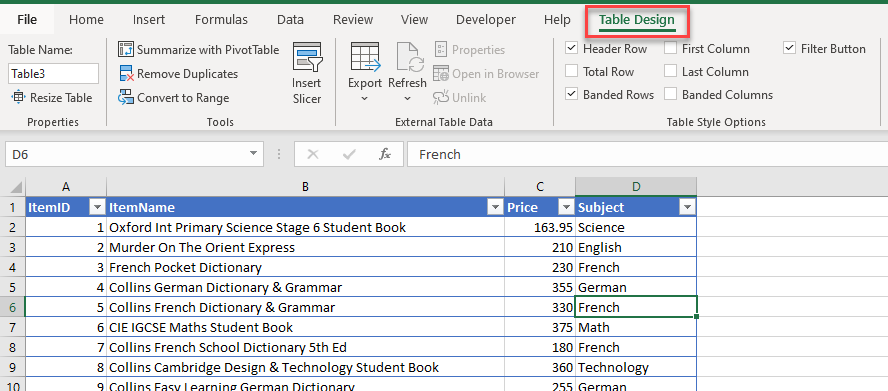This screenshot has height=391, width=888.
Task: Uncheck the Header Row checkbox
Action: click(571, 49)
